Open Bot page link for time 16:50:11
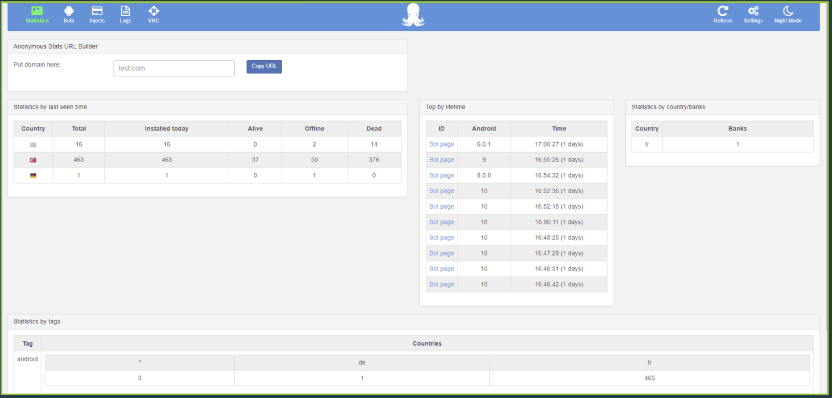833x398 pixels. point(441,222)
